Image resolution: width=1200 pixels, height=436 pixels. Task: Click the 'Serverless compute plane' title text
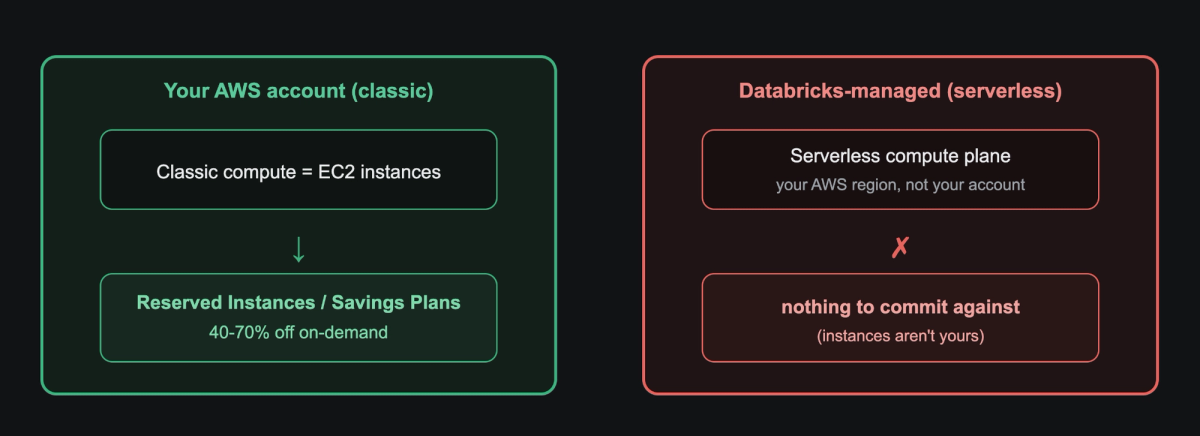point(900,156)
